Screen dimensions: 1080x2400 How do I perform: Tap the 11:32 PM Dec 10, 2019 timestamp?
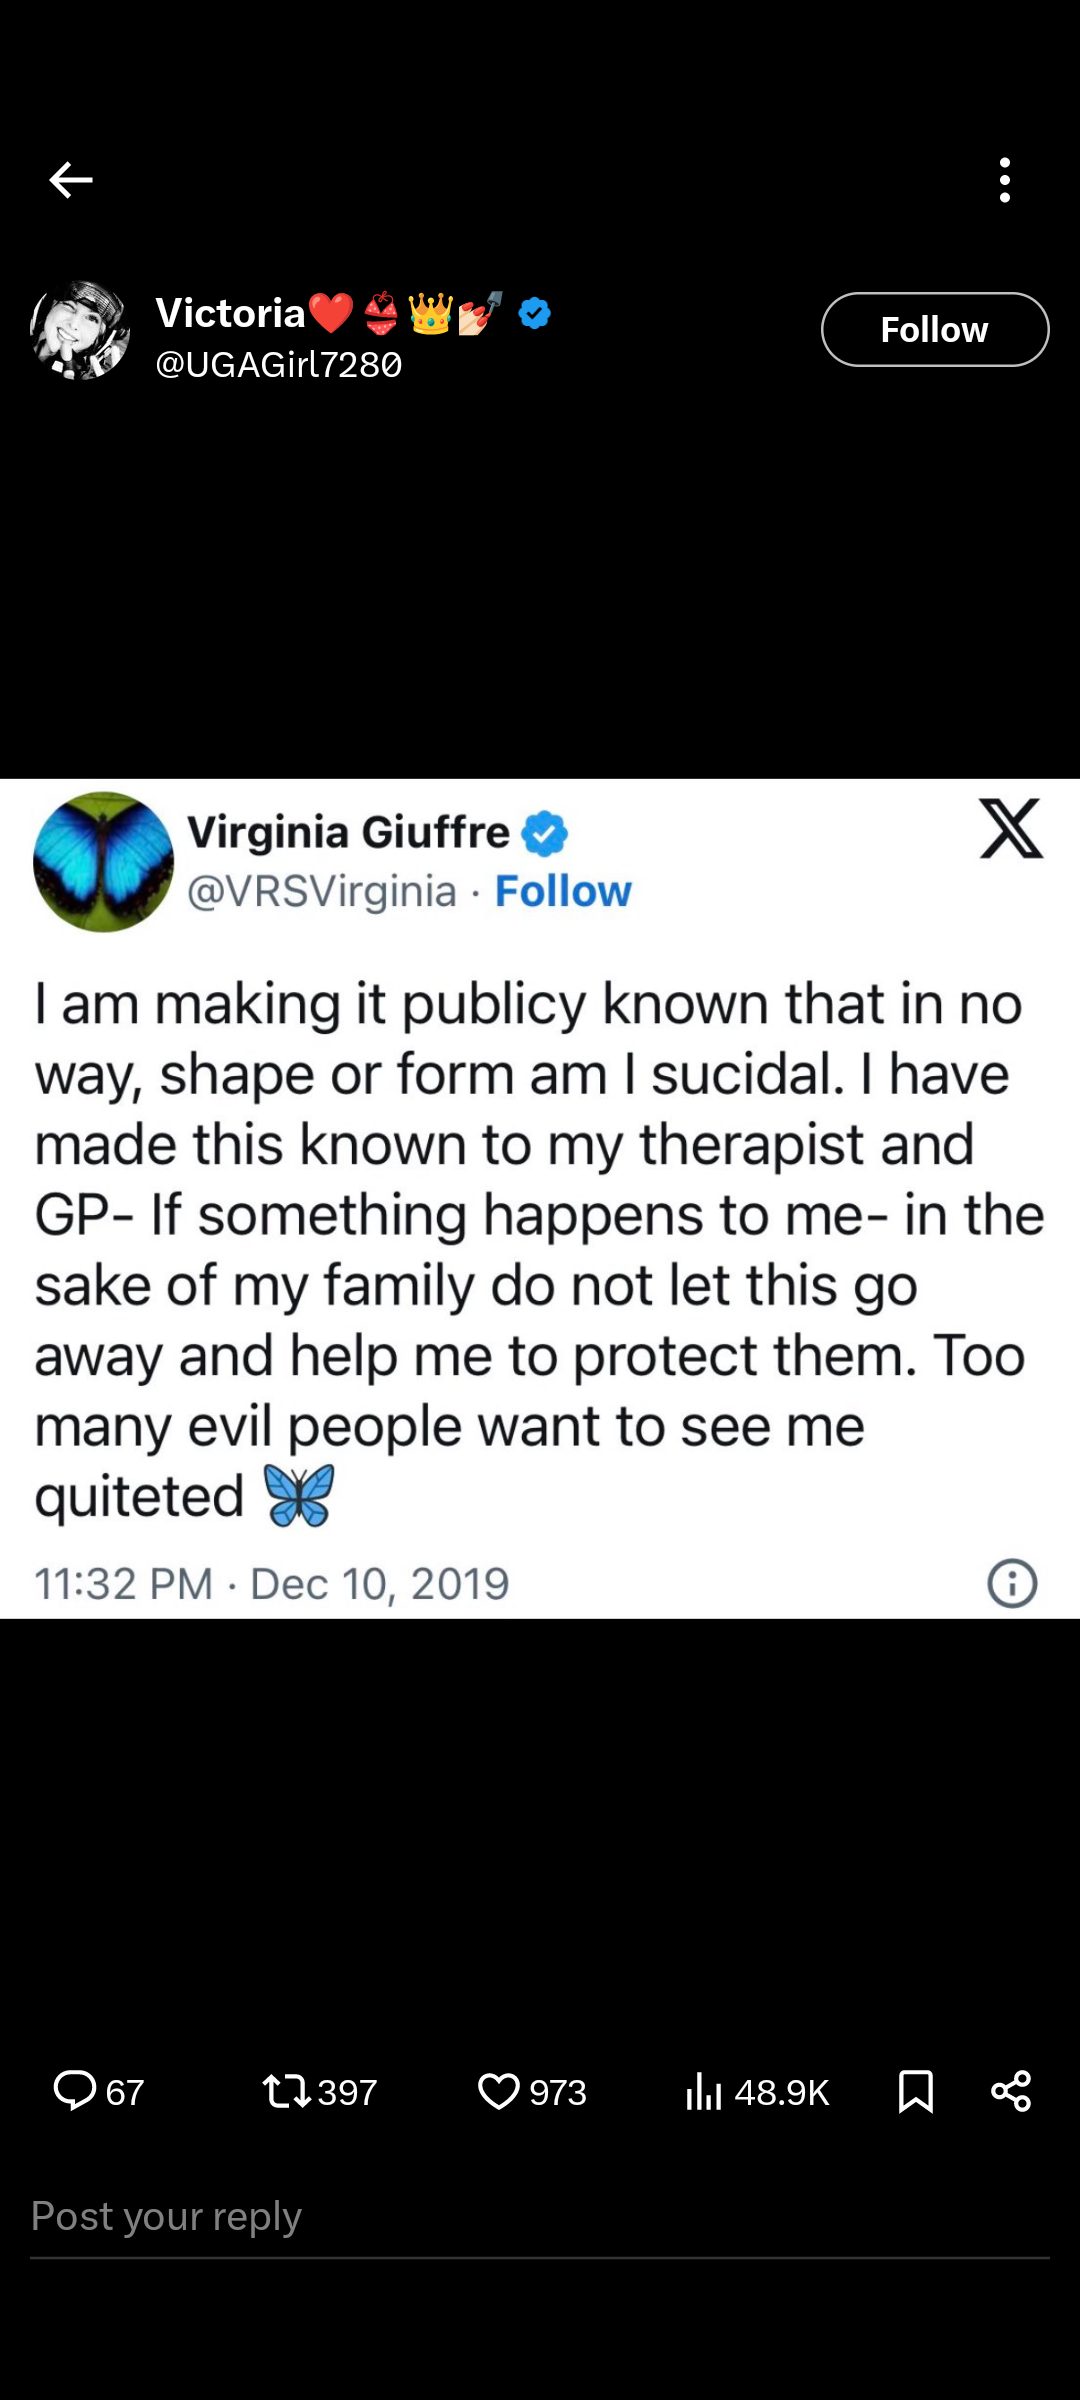click(x=272, y=1584)
